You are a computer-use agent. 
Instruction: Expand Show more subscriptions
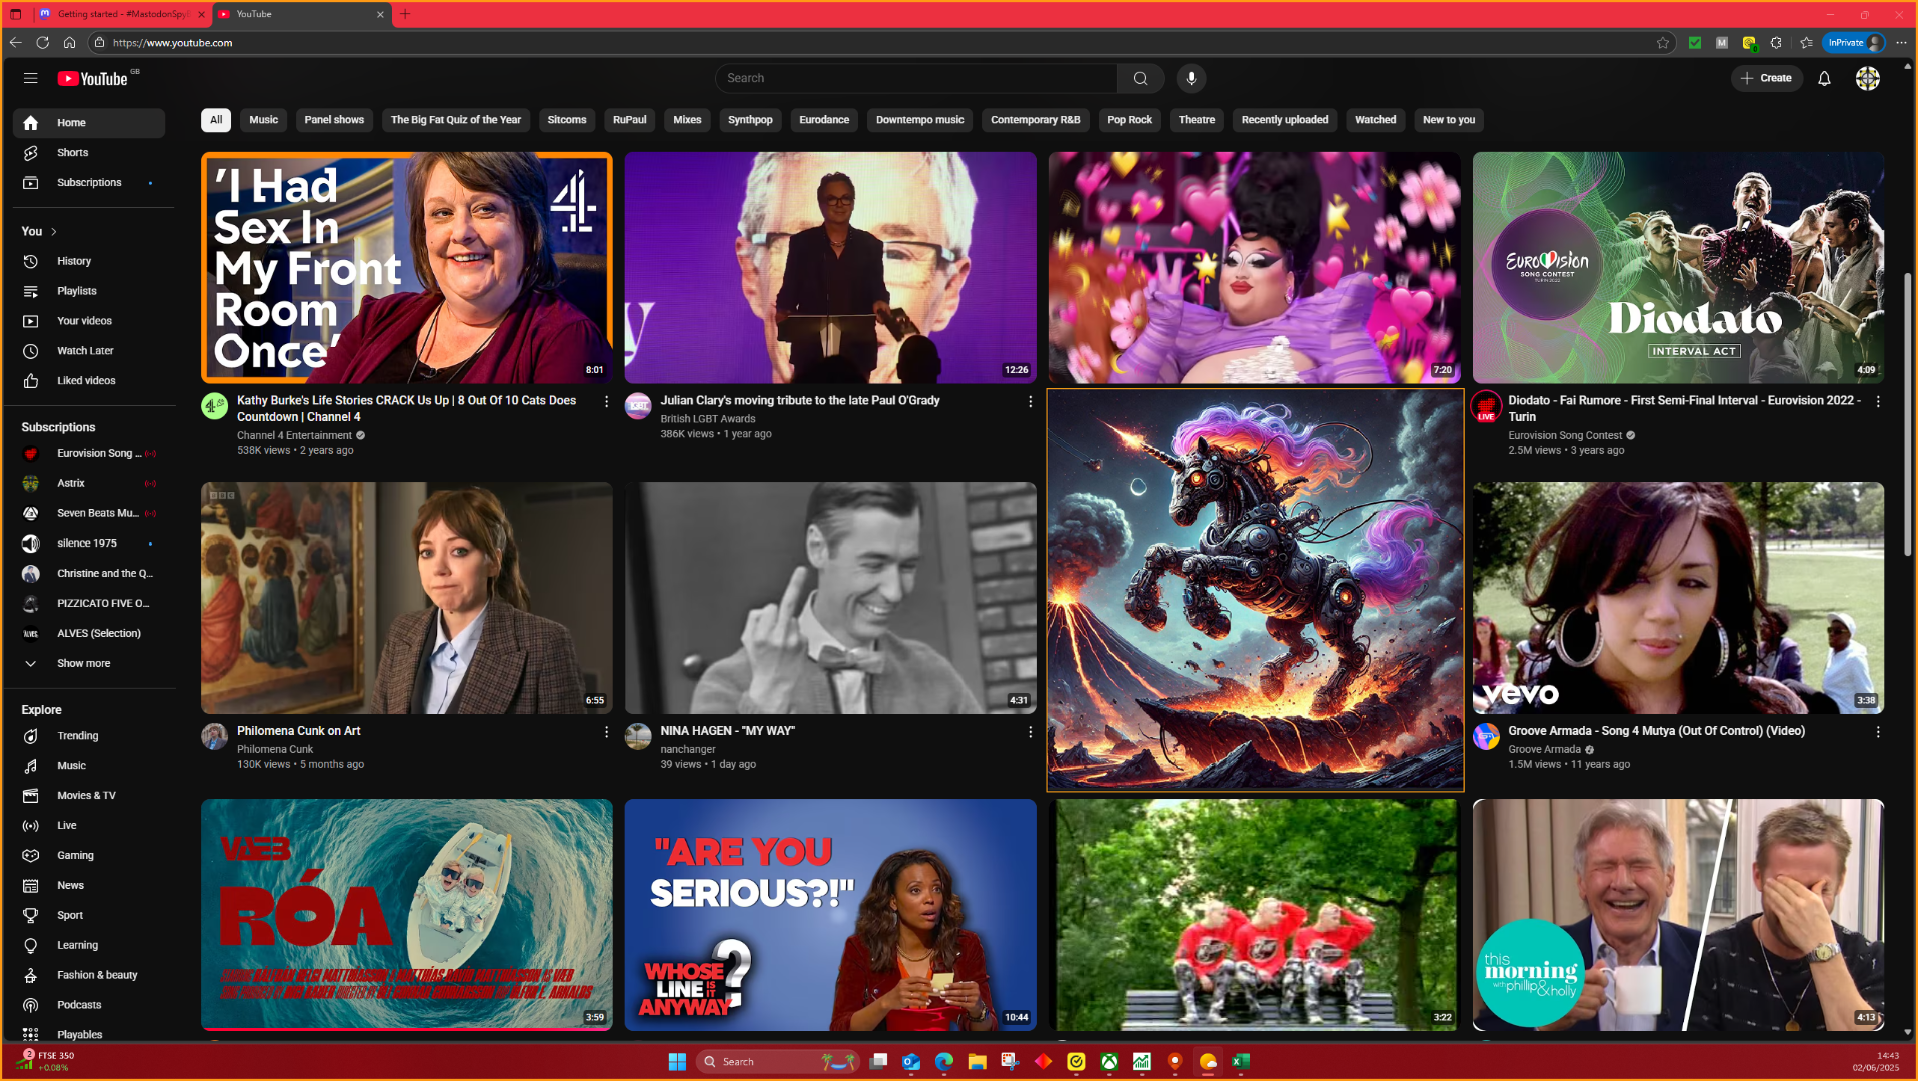coord(89,664)
